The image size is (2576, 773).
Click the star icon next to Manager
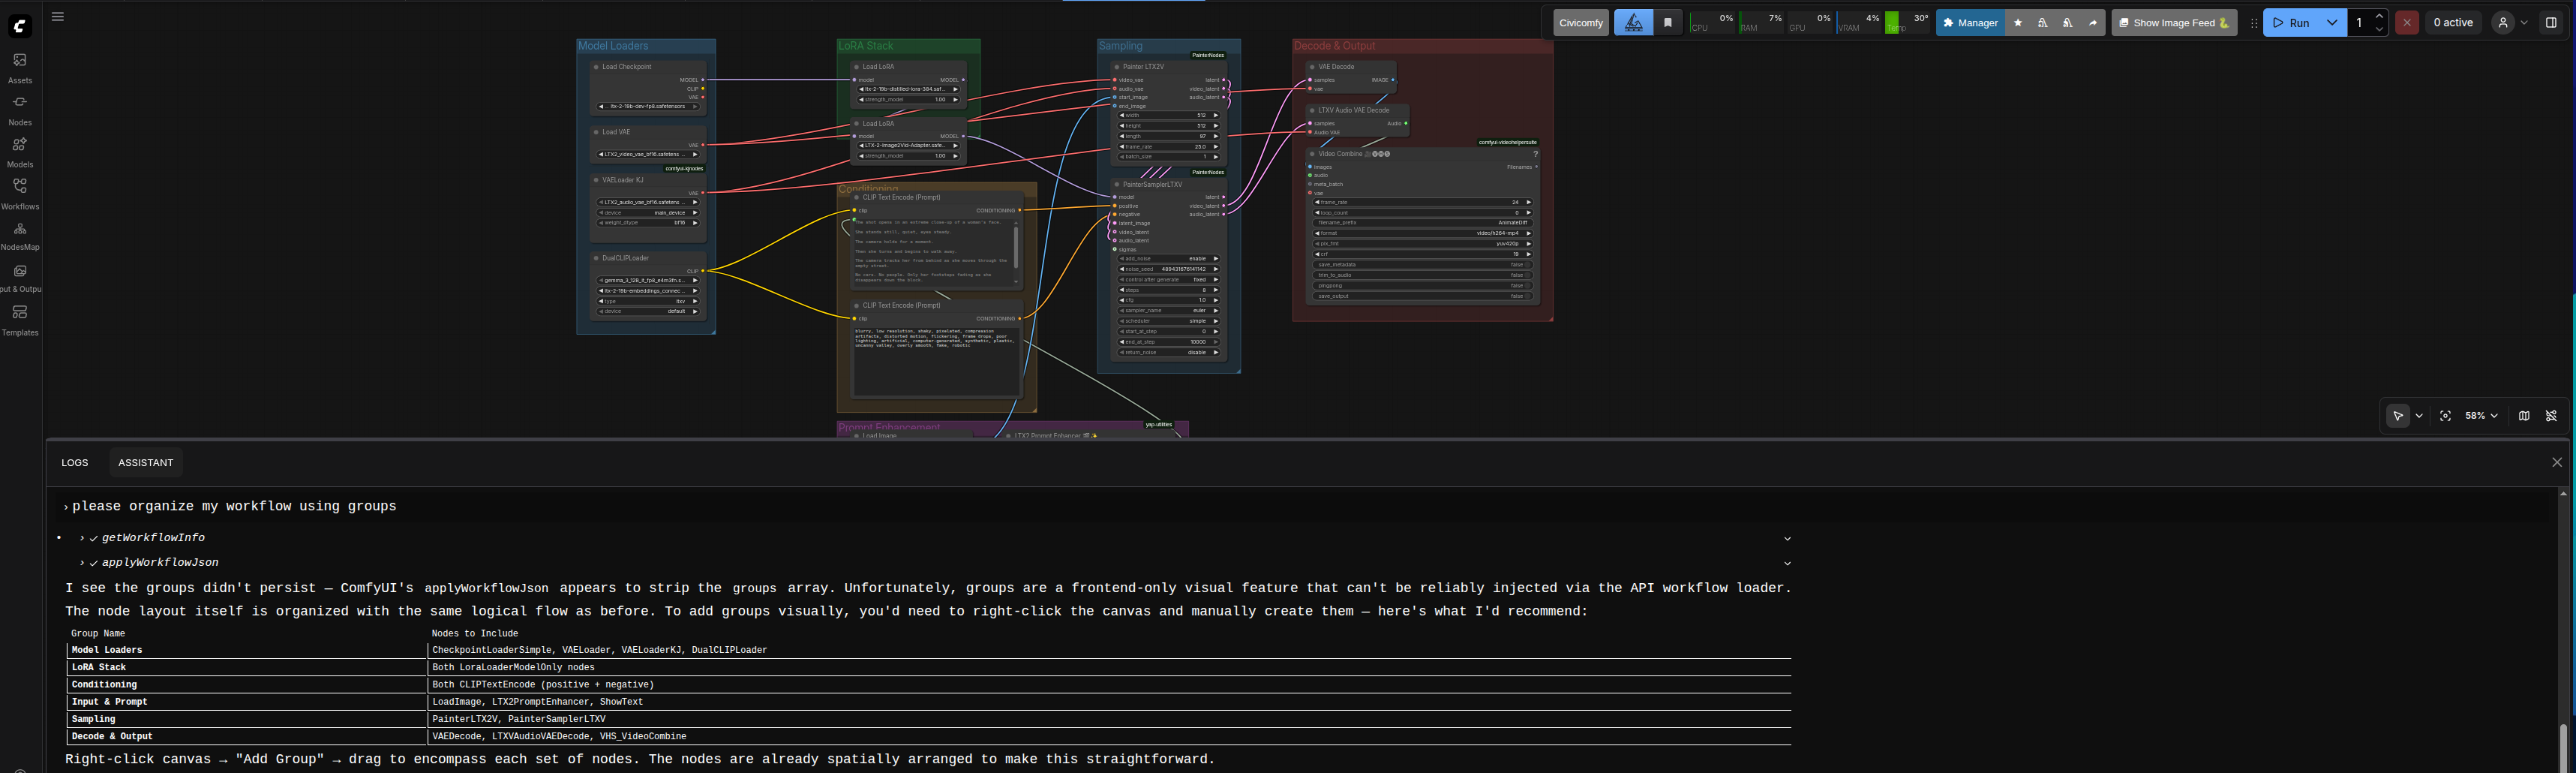pos(2018,22)
